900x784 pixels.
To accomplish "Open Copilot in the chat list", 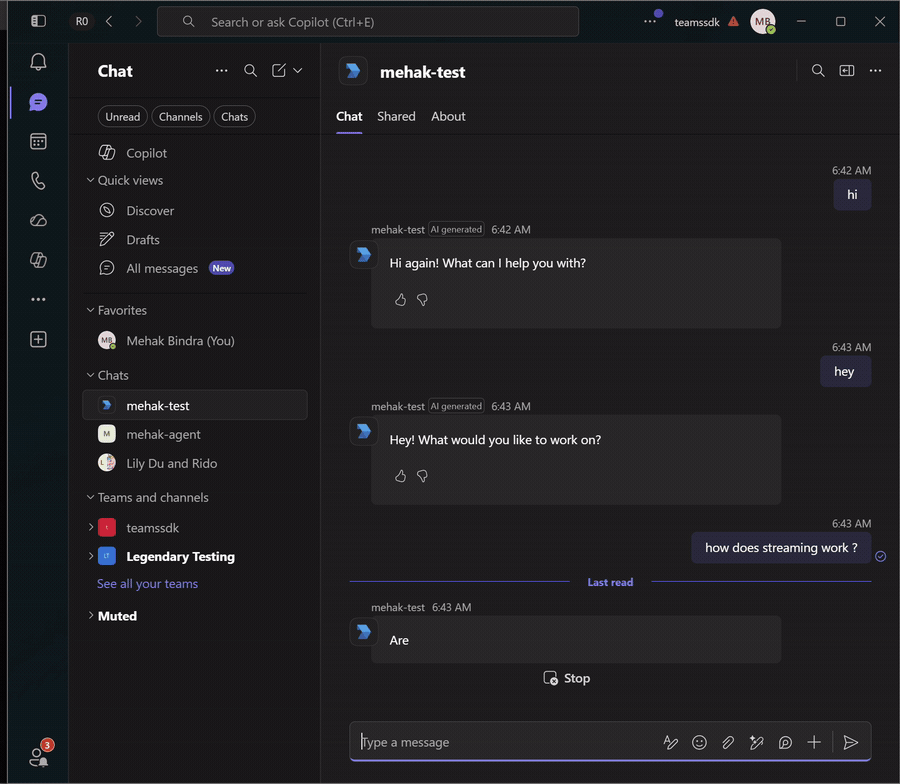I will click(x=195, y=153).
